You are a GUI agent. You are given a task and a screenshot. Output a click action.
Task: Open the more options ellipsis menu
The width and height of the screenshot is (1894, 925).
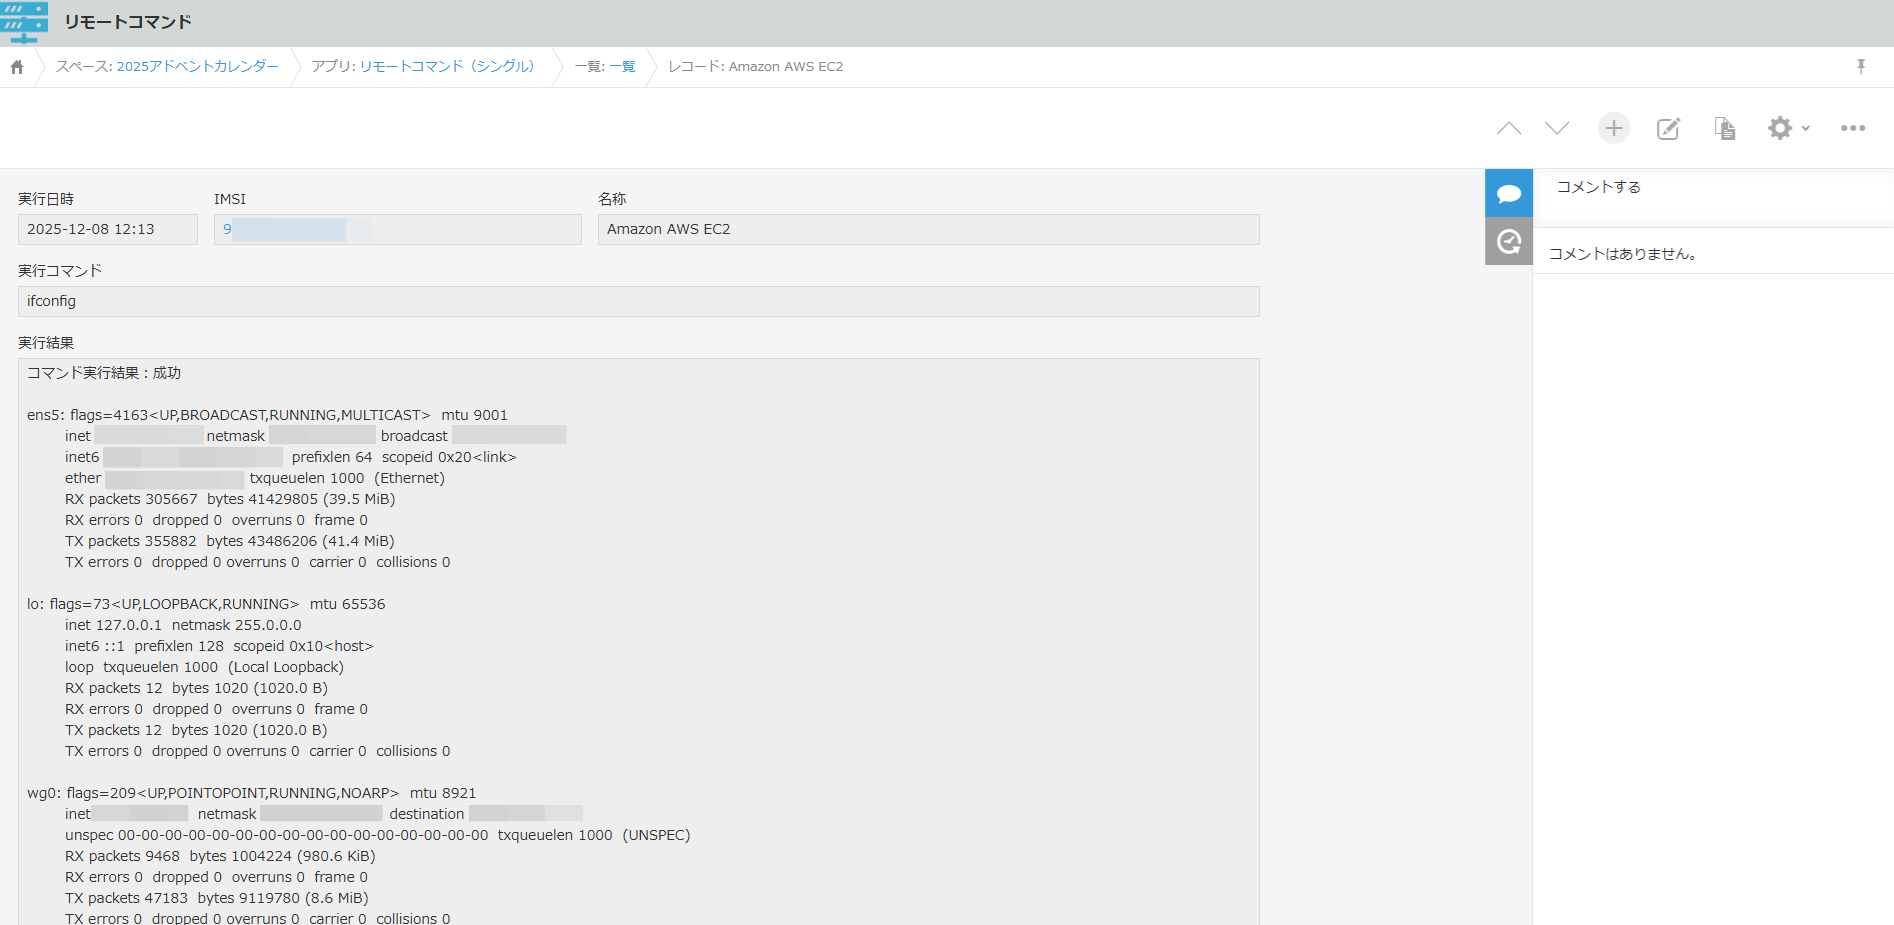click(x=1853, y=128)
